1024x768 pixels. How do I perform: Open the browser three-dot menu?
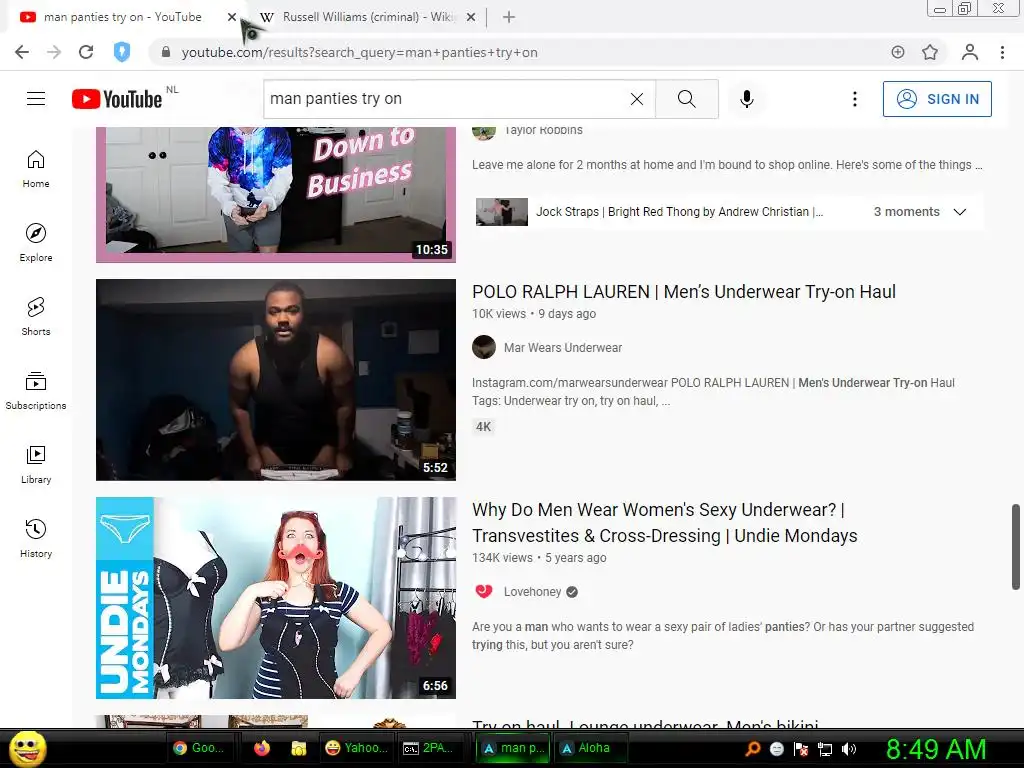point(1002,52)
